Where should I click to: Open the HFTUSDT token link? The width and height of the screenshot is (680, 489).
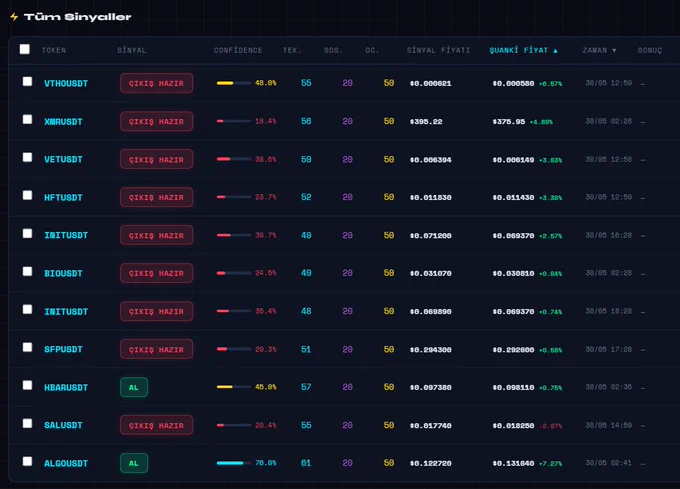[x=63, y=197]
